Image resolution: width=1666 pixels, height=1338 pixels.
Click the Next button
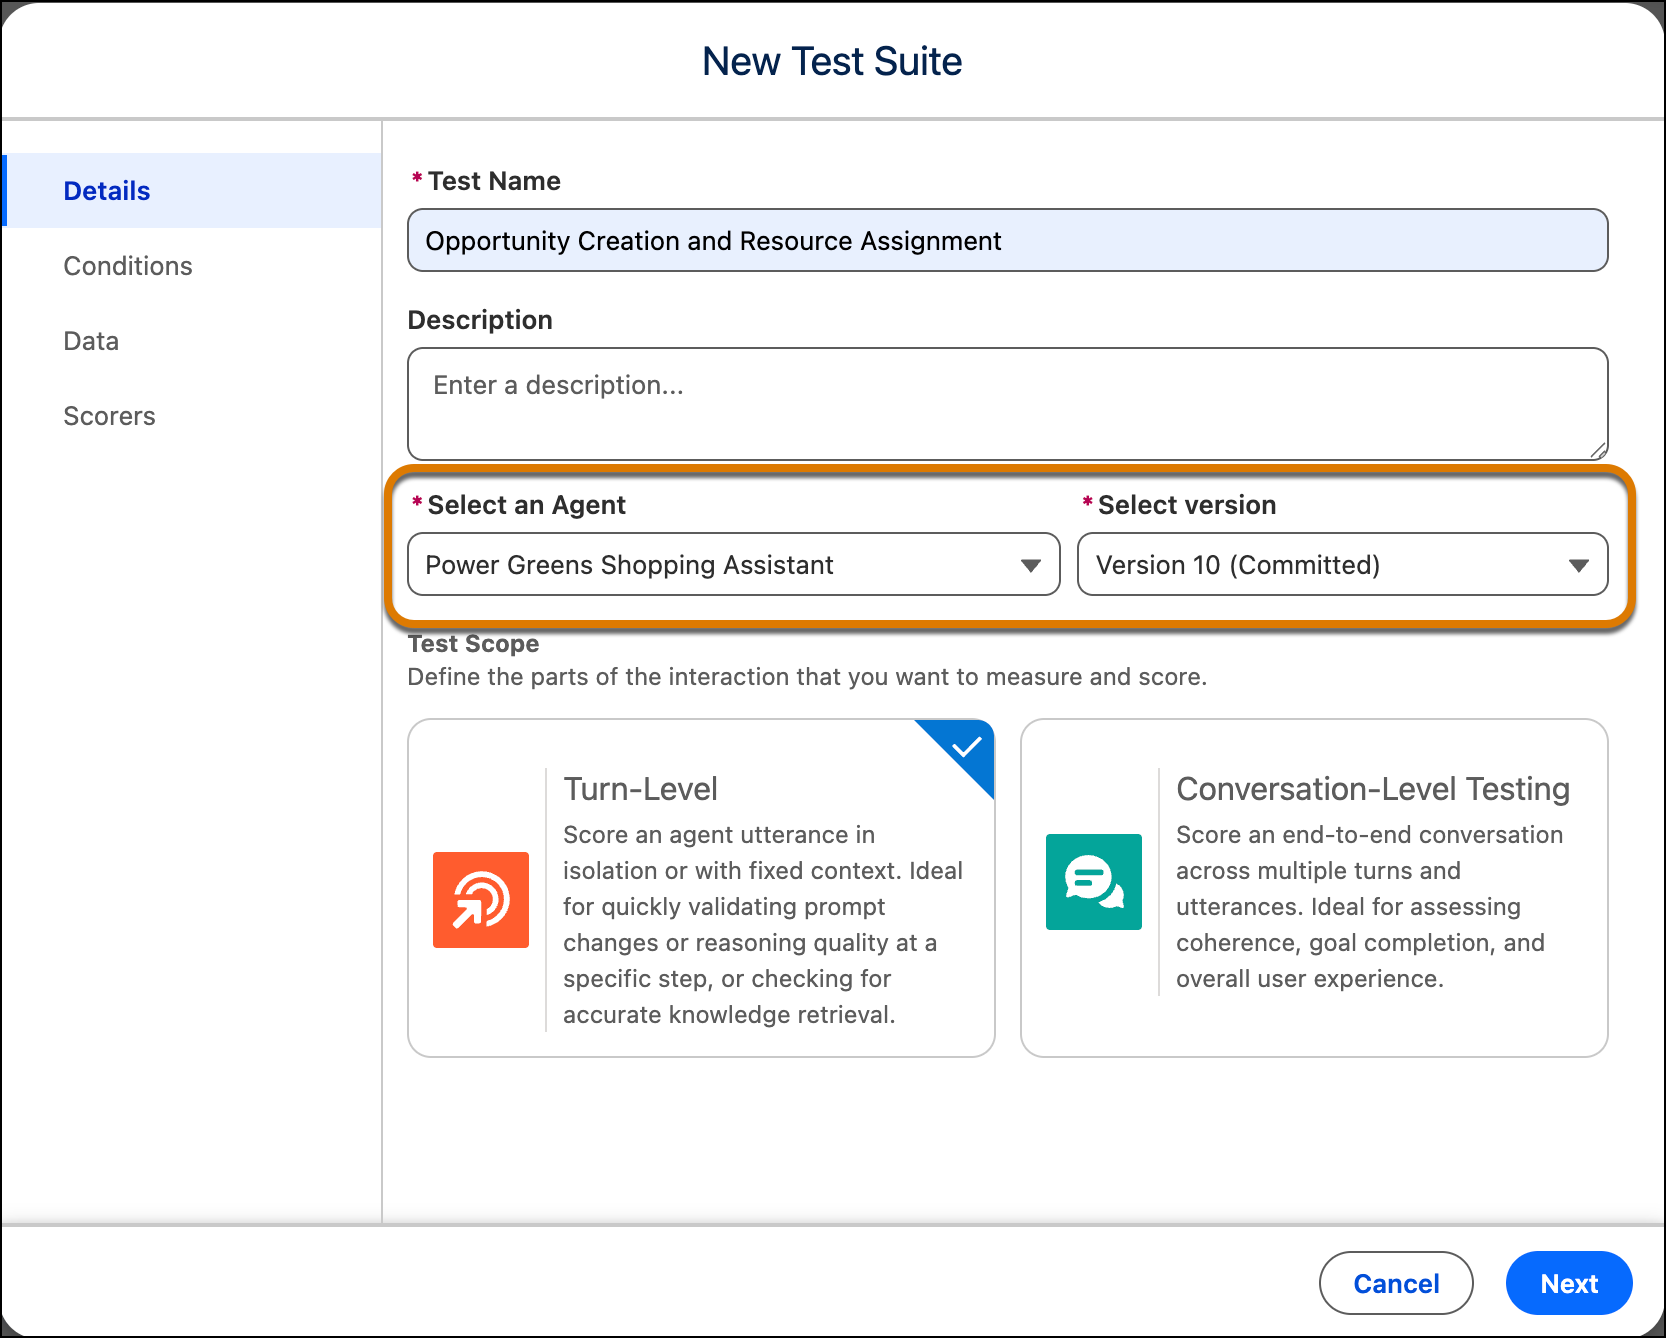[x=1569, y=1283]
